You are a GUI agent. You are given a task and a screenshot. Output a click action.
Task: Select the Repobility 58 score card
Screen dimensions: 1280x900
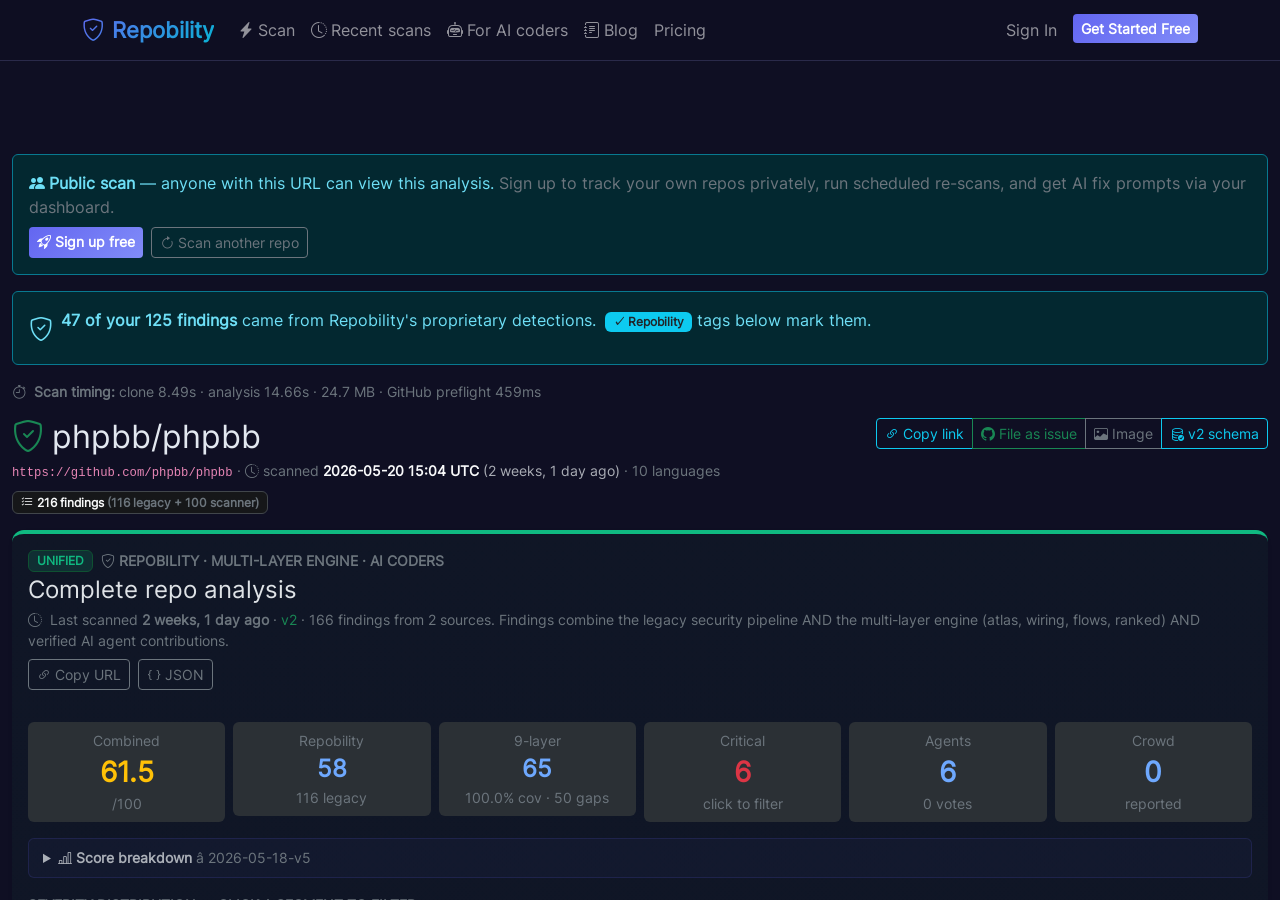point(332,769)
